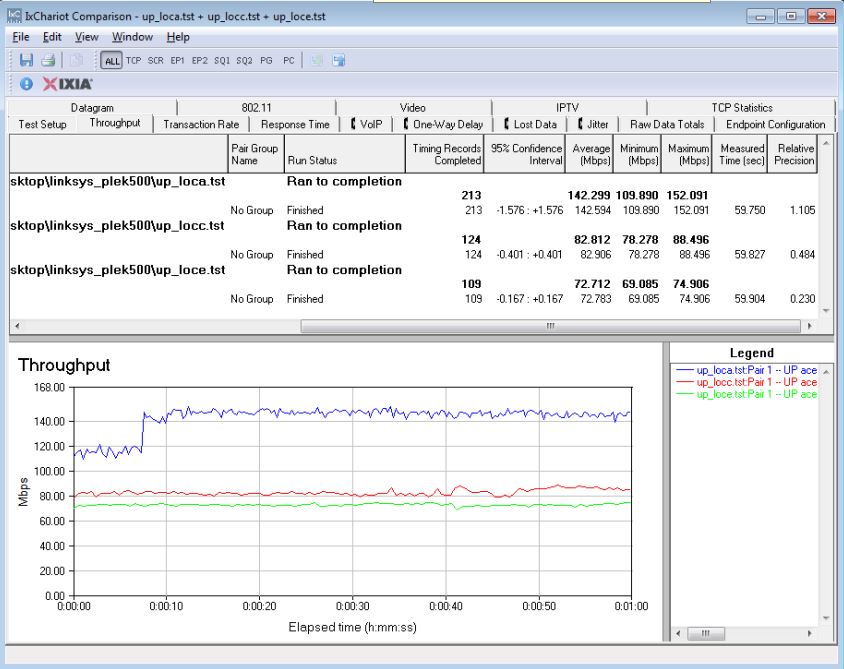Open the Help menu
Screen dimensions: 844x669
[178, 37]
